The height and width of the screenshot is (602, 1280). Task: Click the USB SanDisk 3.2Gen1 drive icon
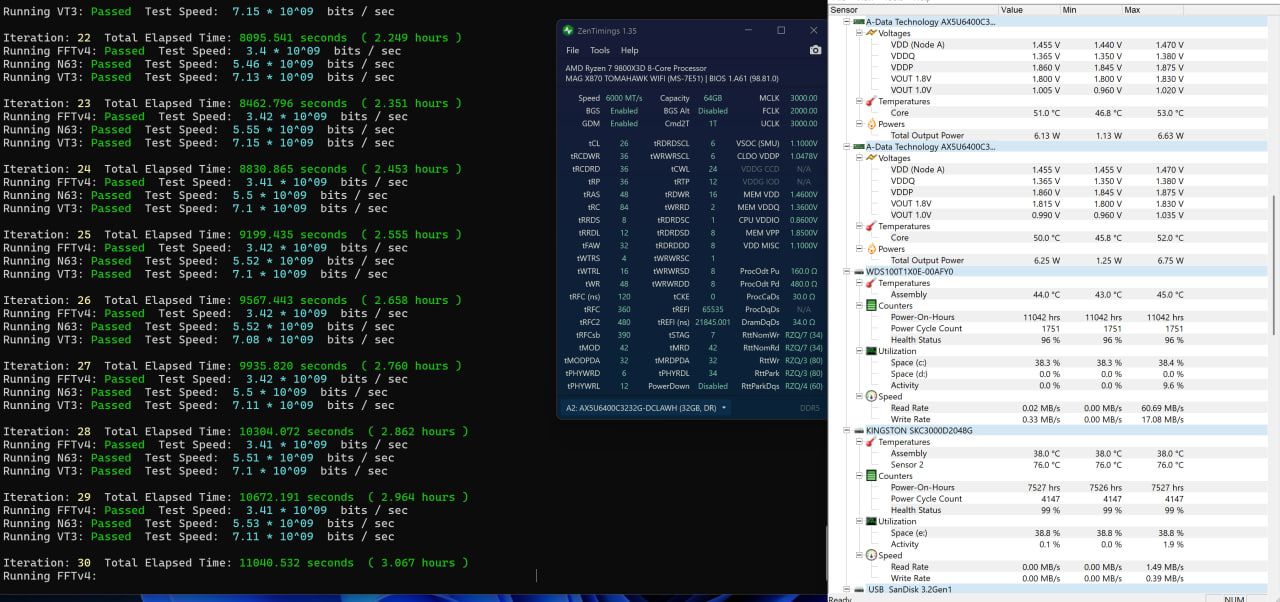tap(857, 590)
